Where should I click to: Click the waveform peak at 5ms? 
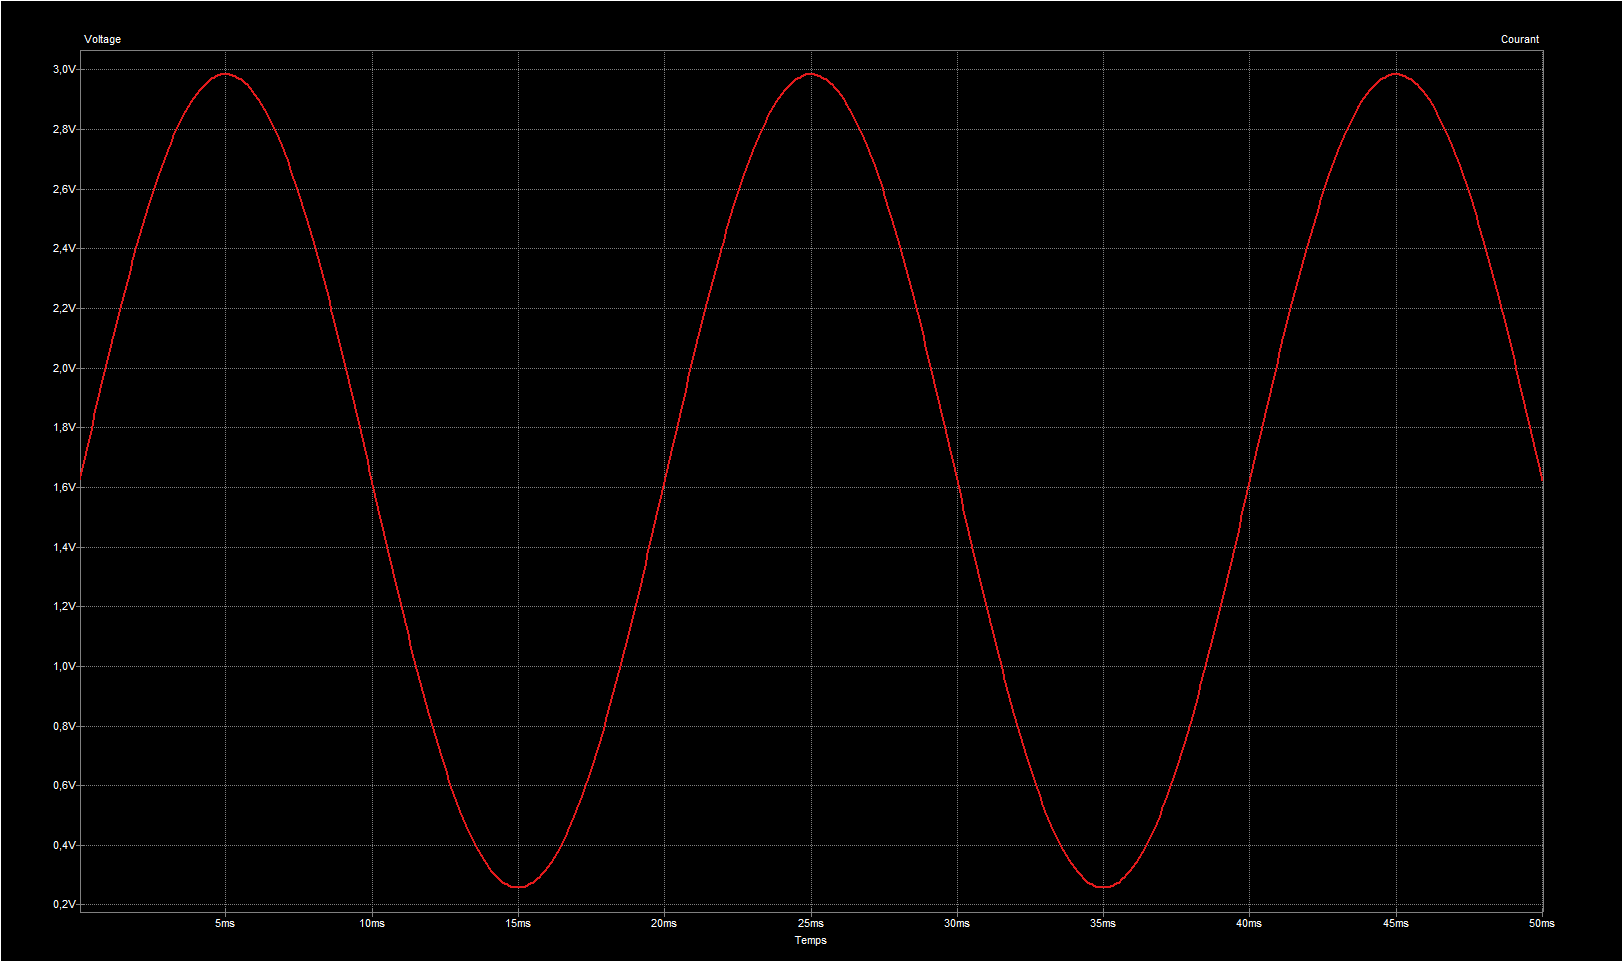(x=226, y=74)
